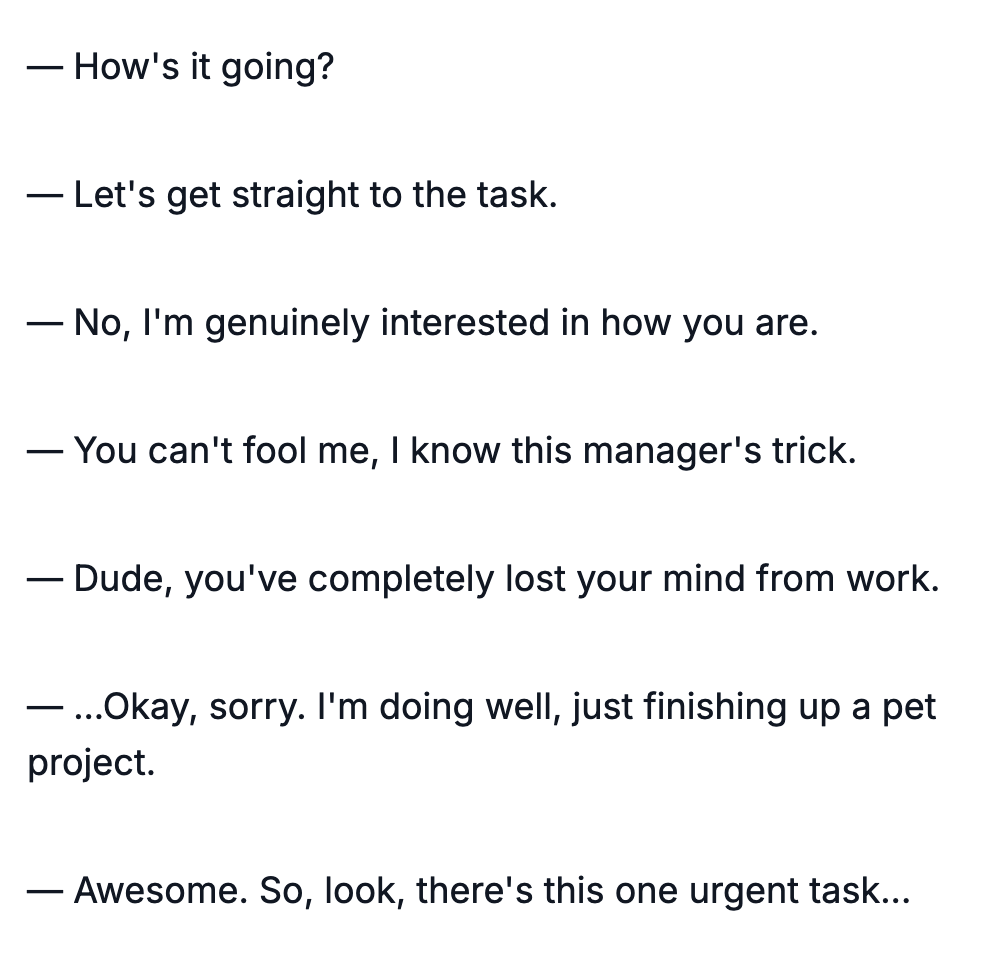Viewport: 982px width, 964px height.
Task: Click the word "genuinely" in the text
Action: coord(287,324)
